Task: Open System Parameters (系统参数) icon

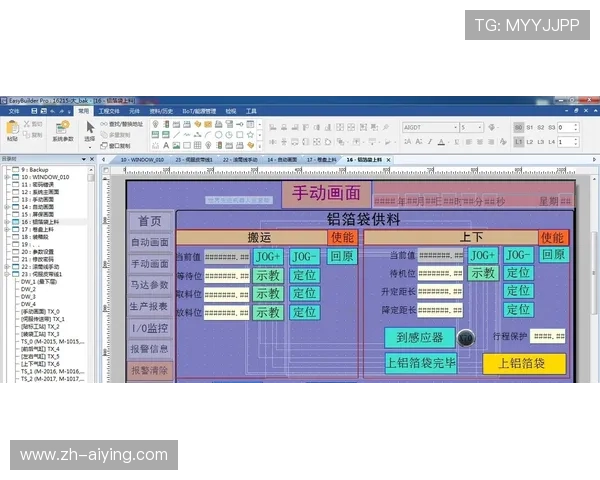Action: [x=63, y=127]
